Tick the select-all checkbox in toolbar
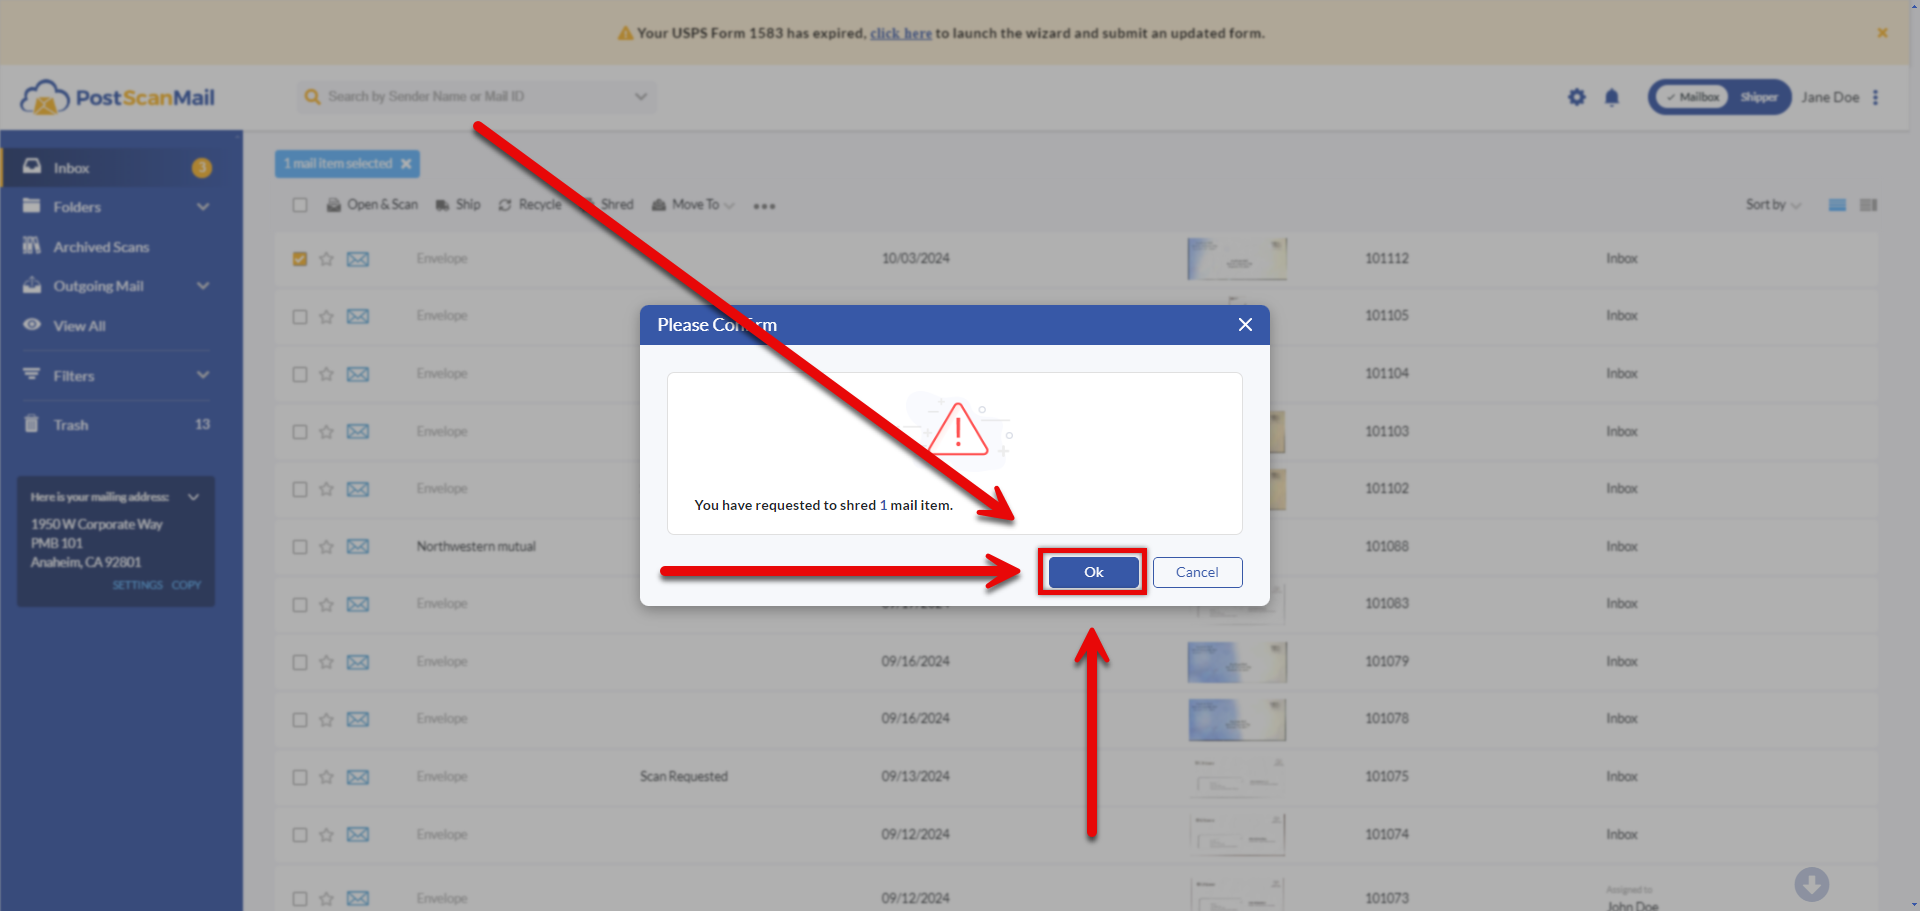The height and width of the screenshot is (911, 1920). [x=300, y=205]
